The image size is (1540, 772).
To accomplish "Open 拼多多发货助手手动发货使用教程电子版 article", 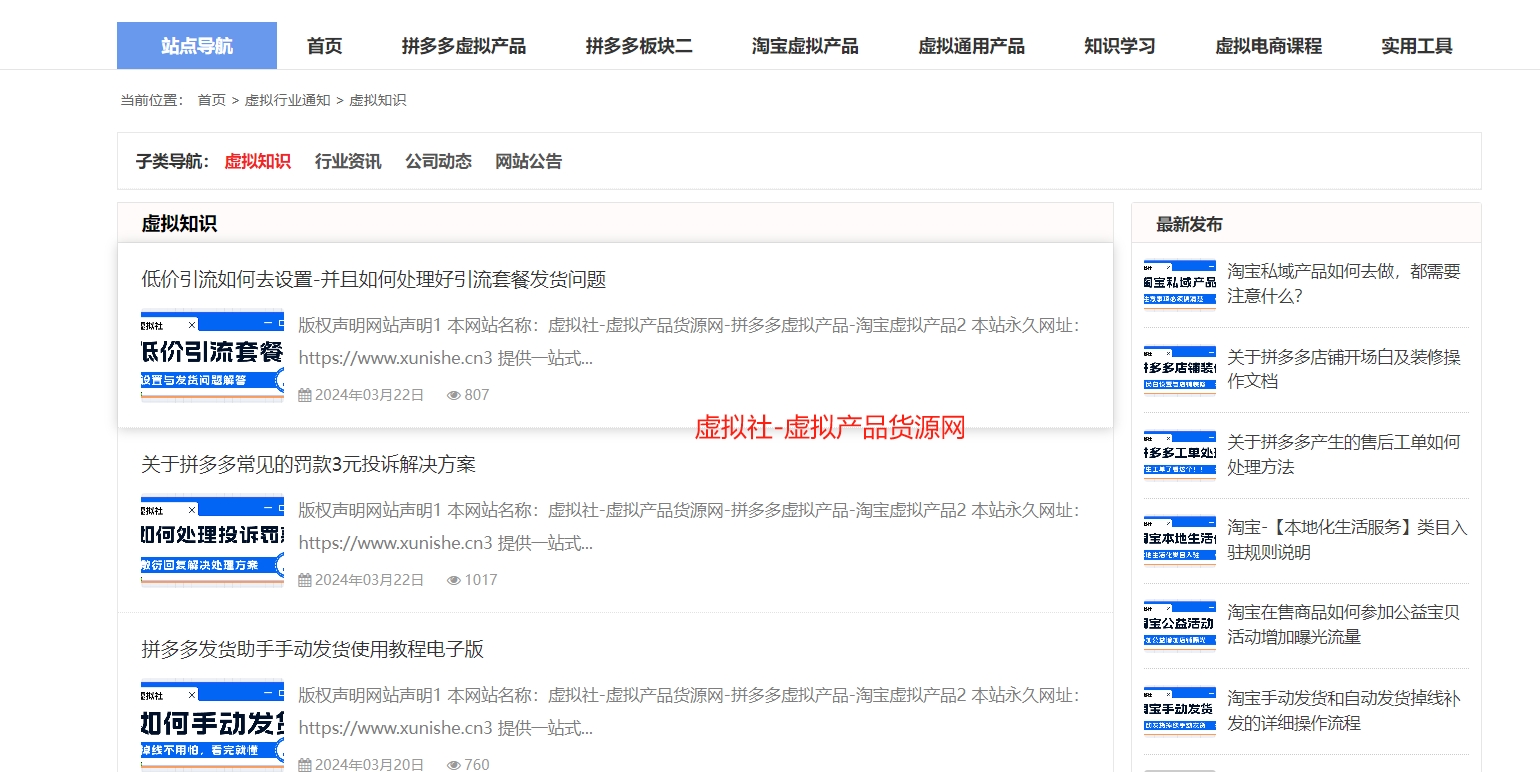I will click(311, 649).
